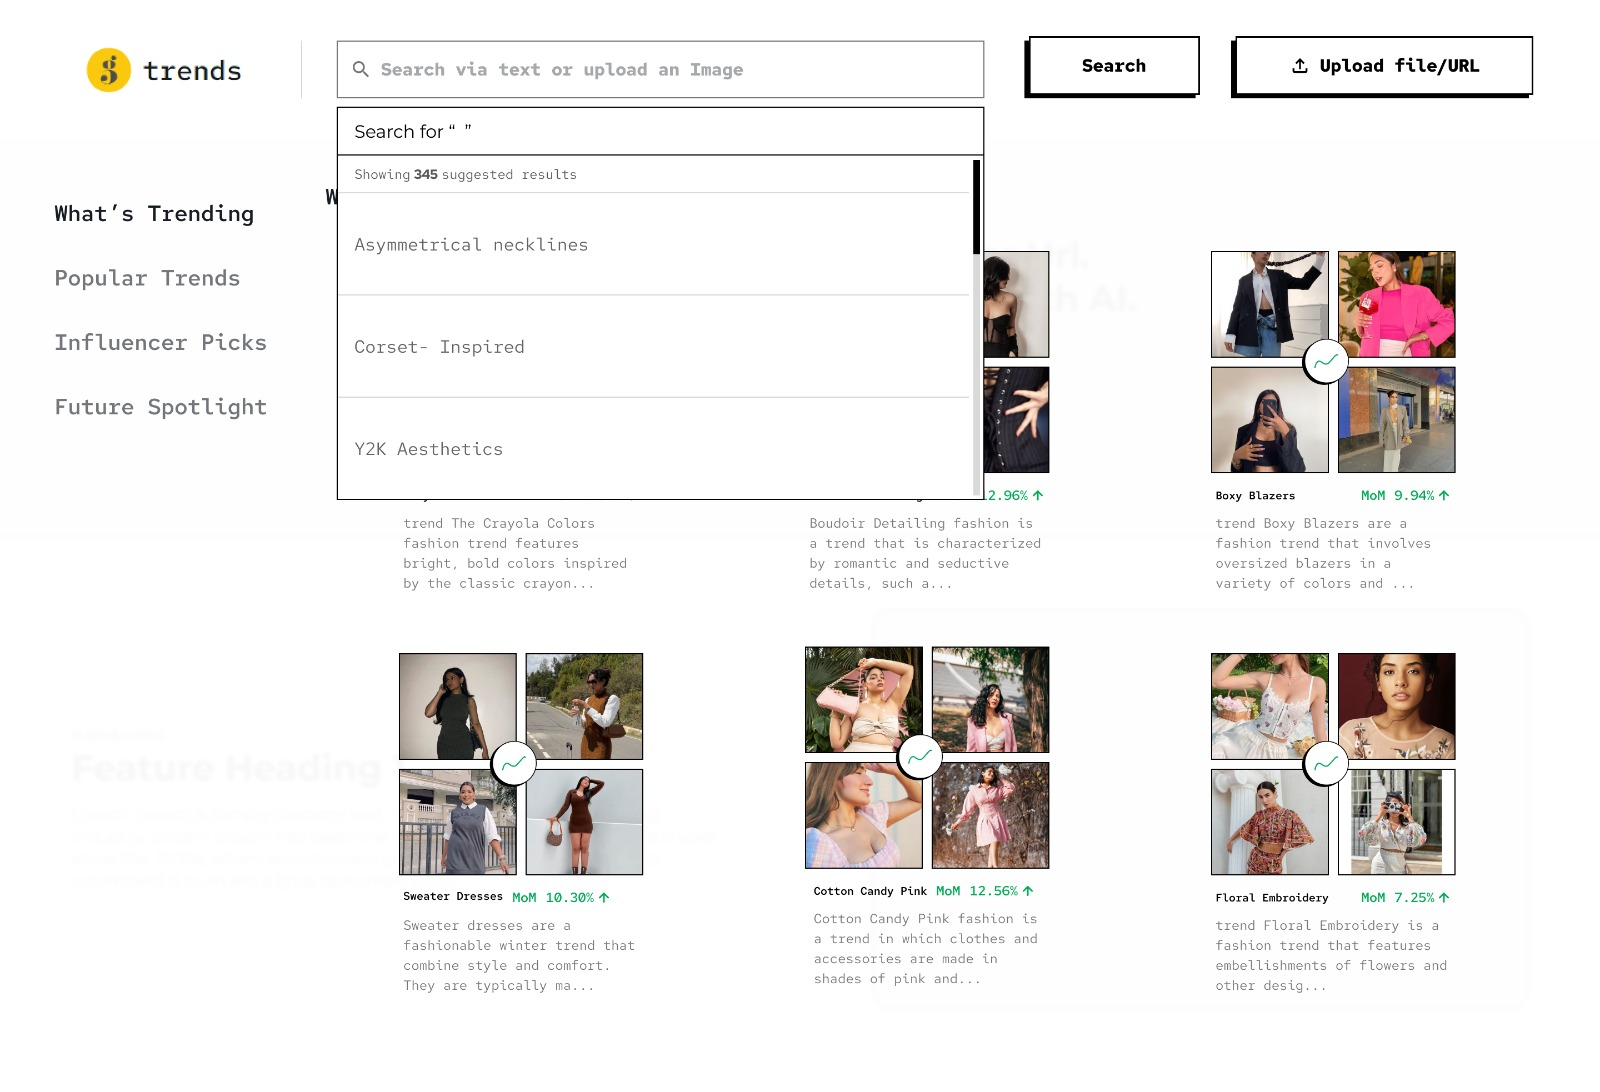This screenshot has height=1092, width=1600.
Task: Click the Floral Embroidery trend title
Action: pyautogui.click(x=1272, y=898)
